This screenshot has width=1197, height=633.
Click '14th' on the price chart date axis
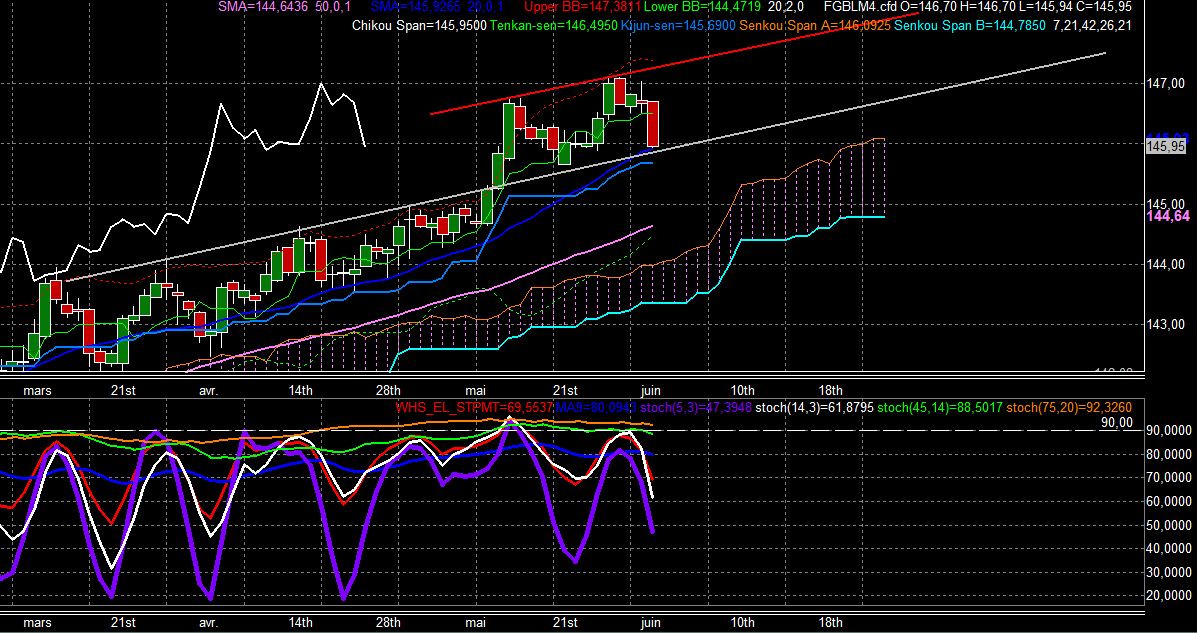[x=300, y=390]
